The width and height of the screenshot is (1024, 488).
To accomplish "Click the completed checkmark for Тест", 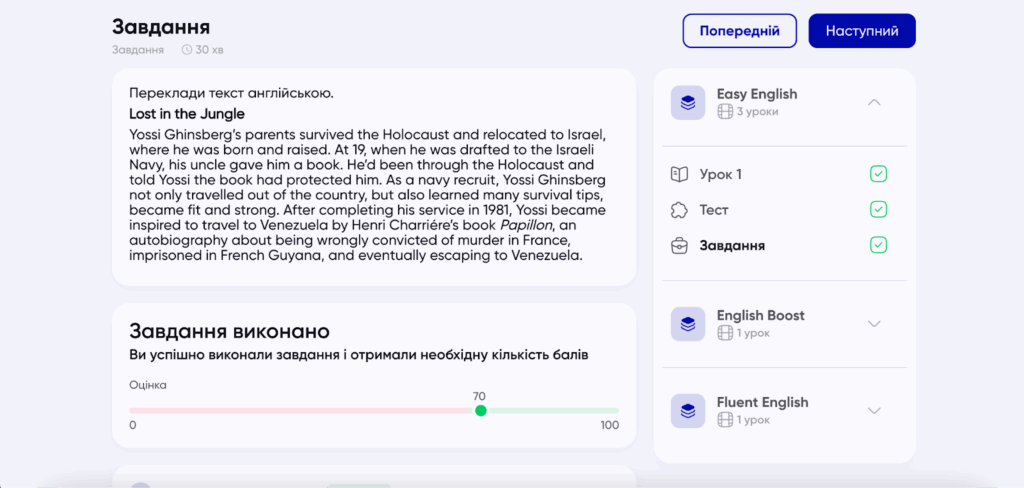I will tap(878, 210).
